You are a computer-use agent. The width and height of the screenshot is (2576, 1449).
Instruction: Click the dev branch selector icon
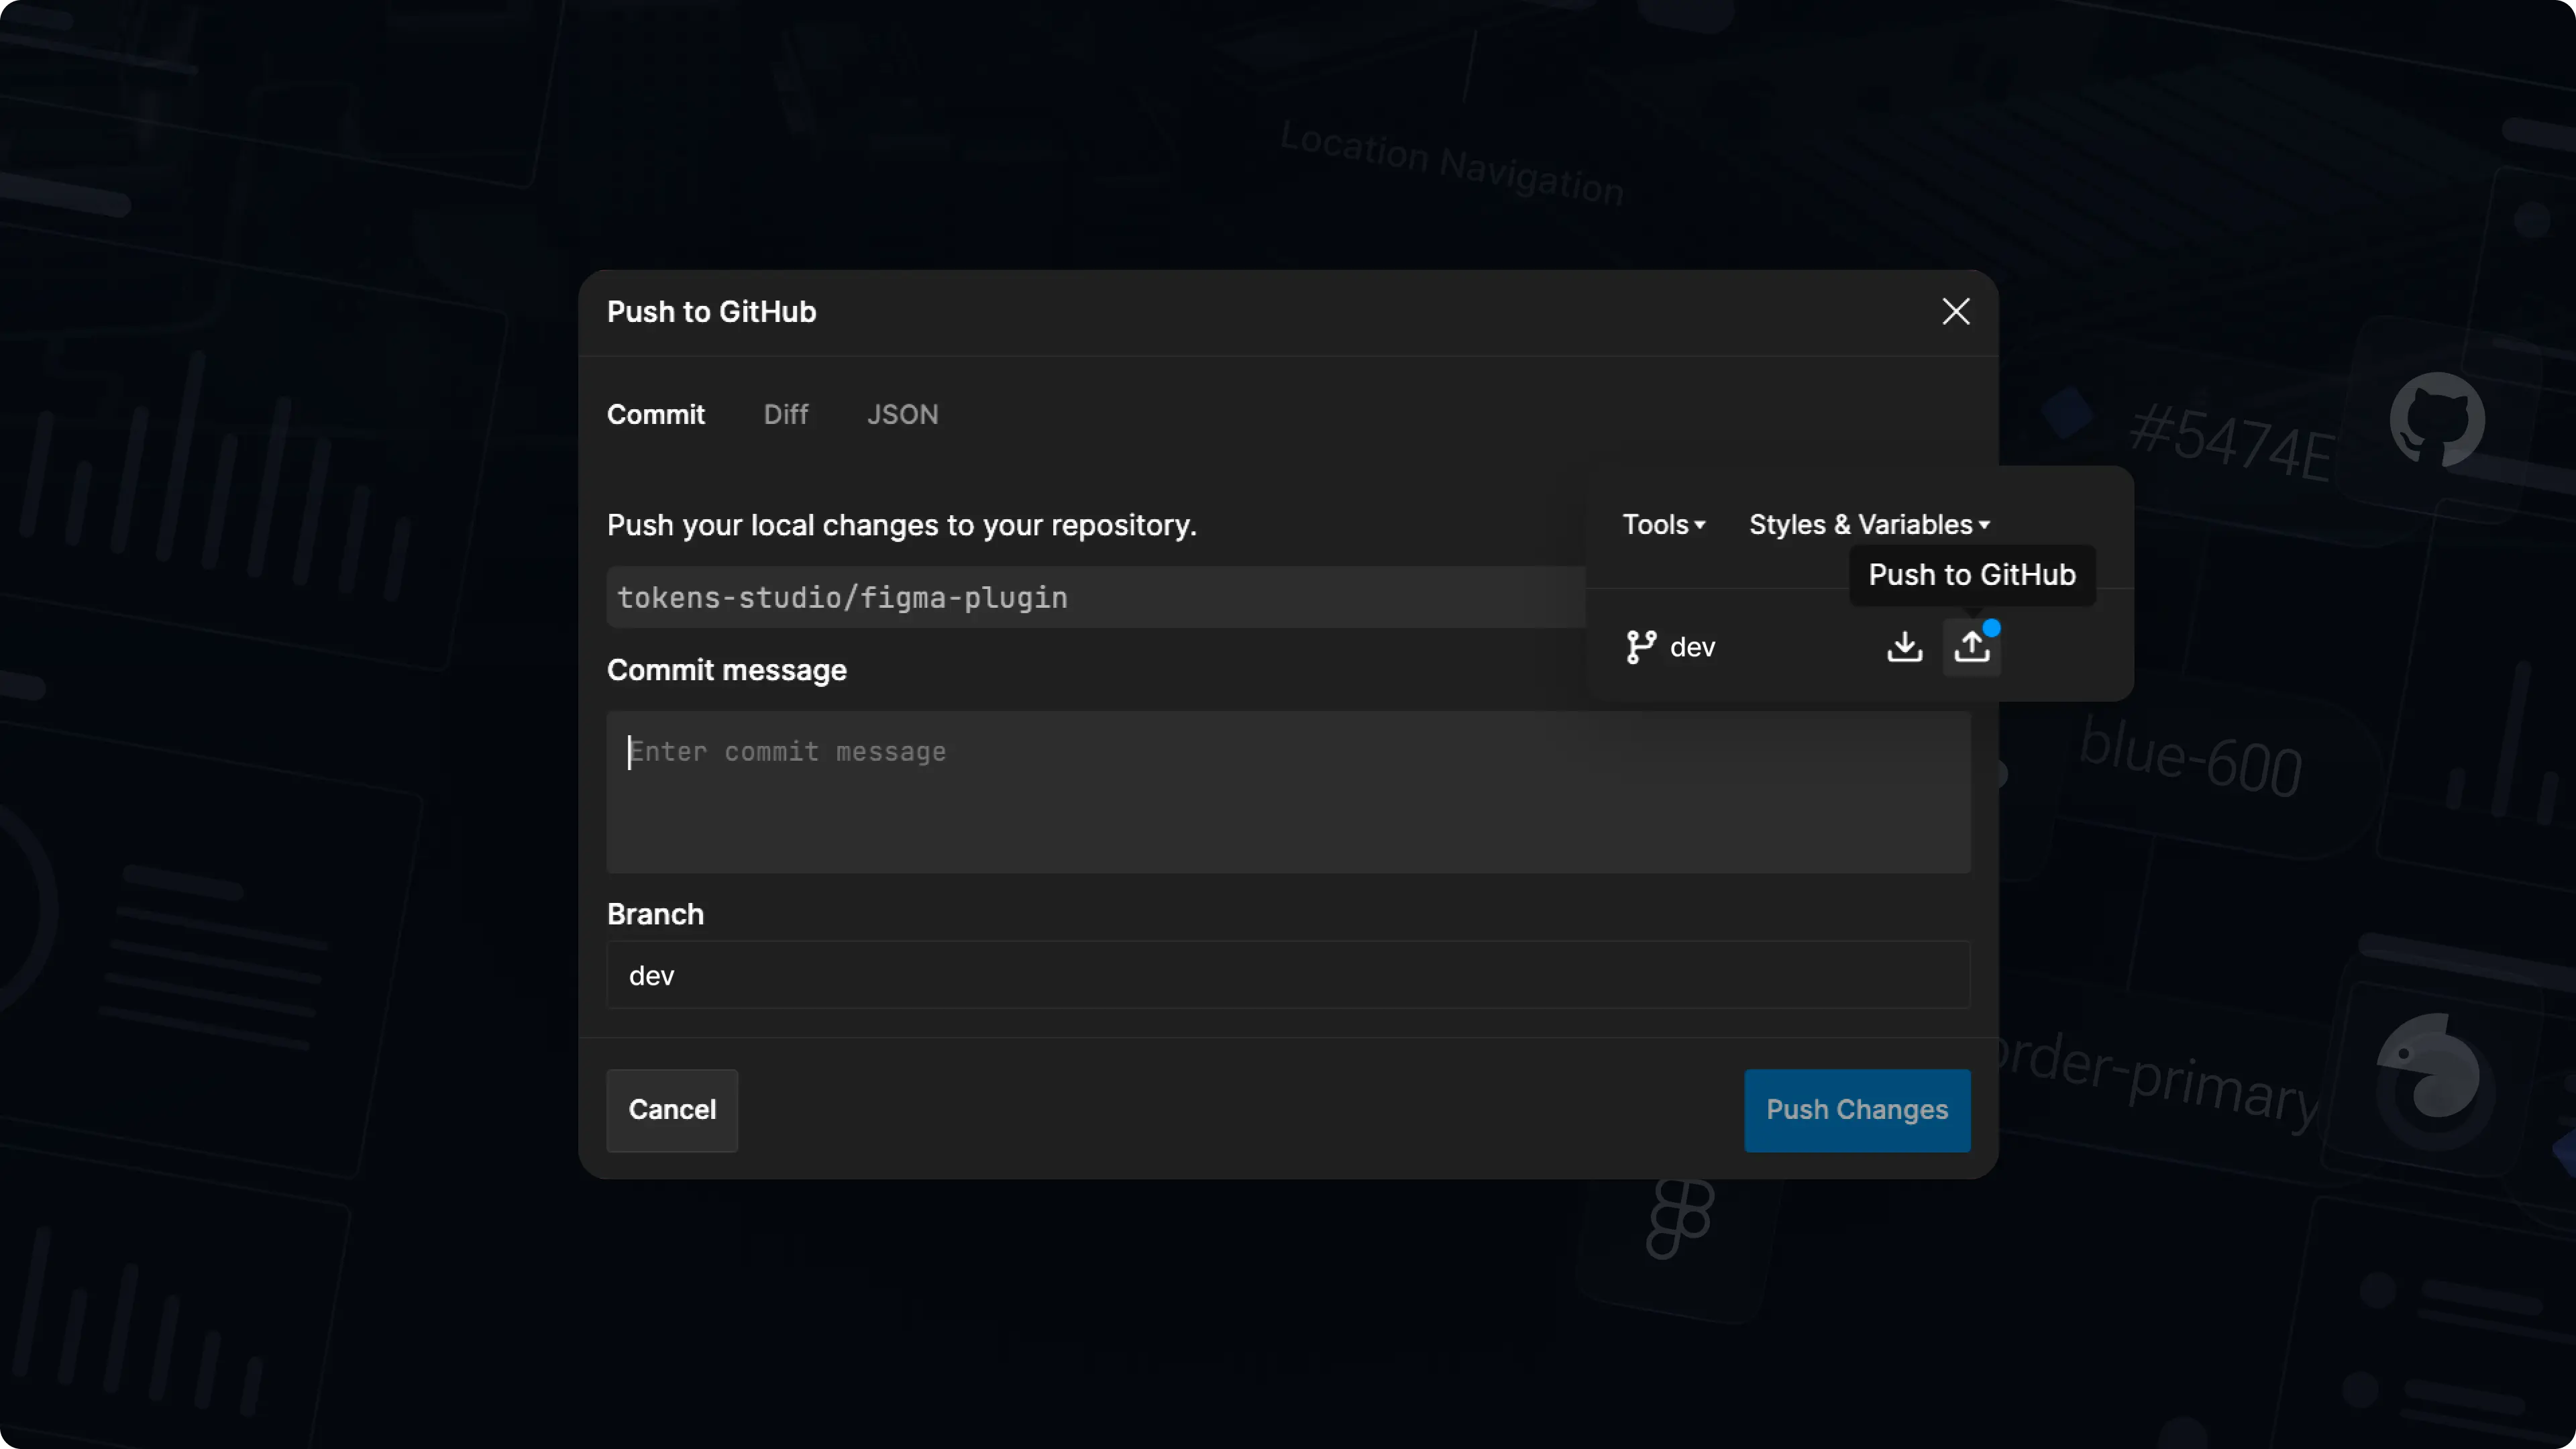1641,647
